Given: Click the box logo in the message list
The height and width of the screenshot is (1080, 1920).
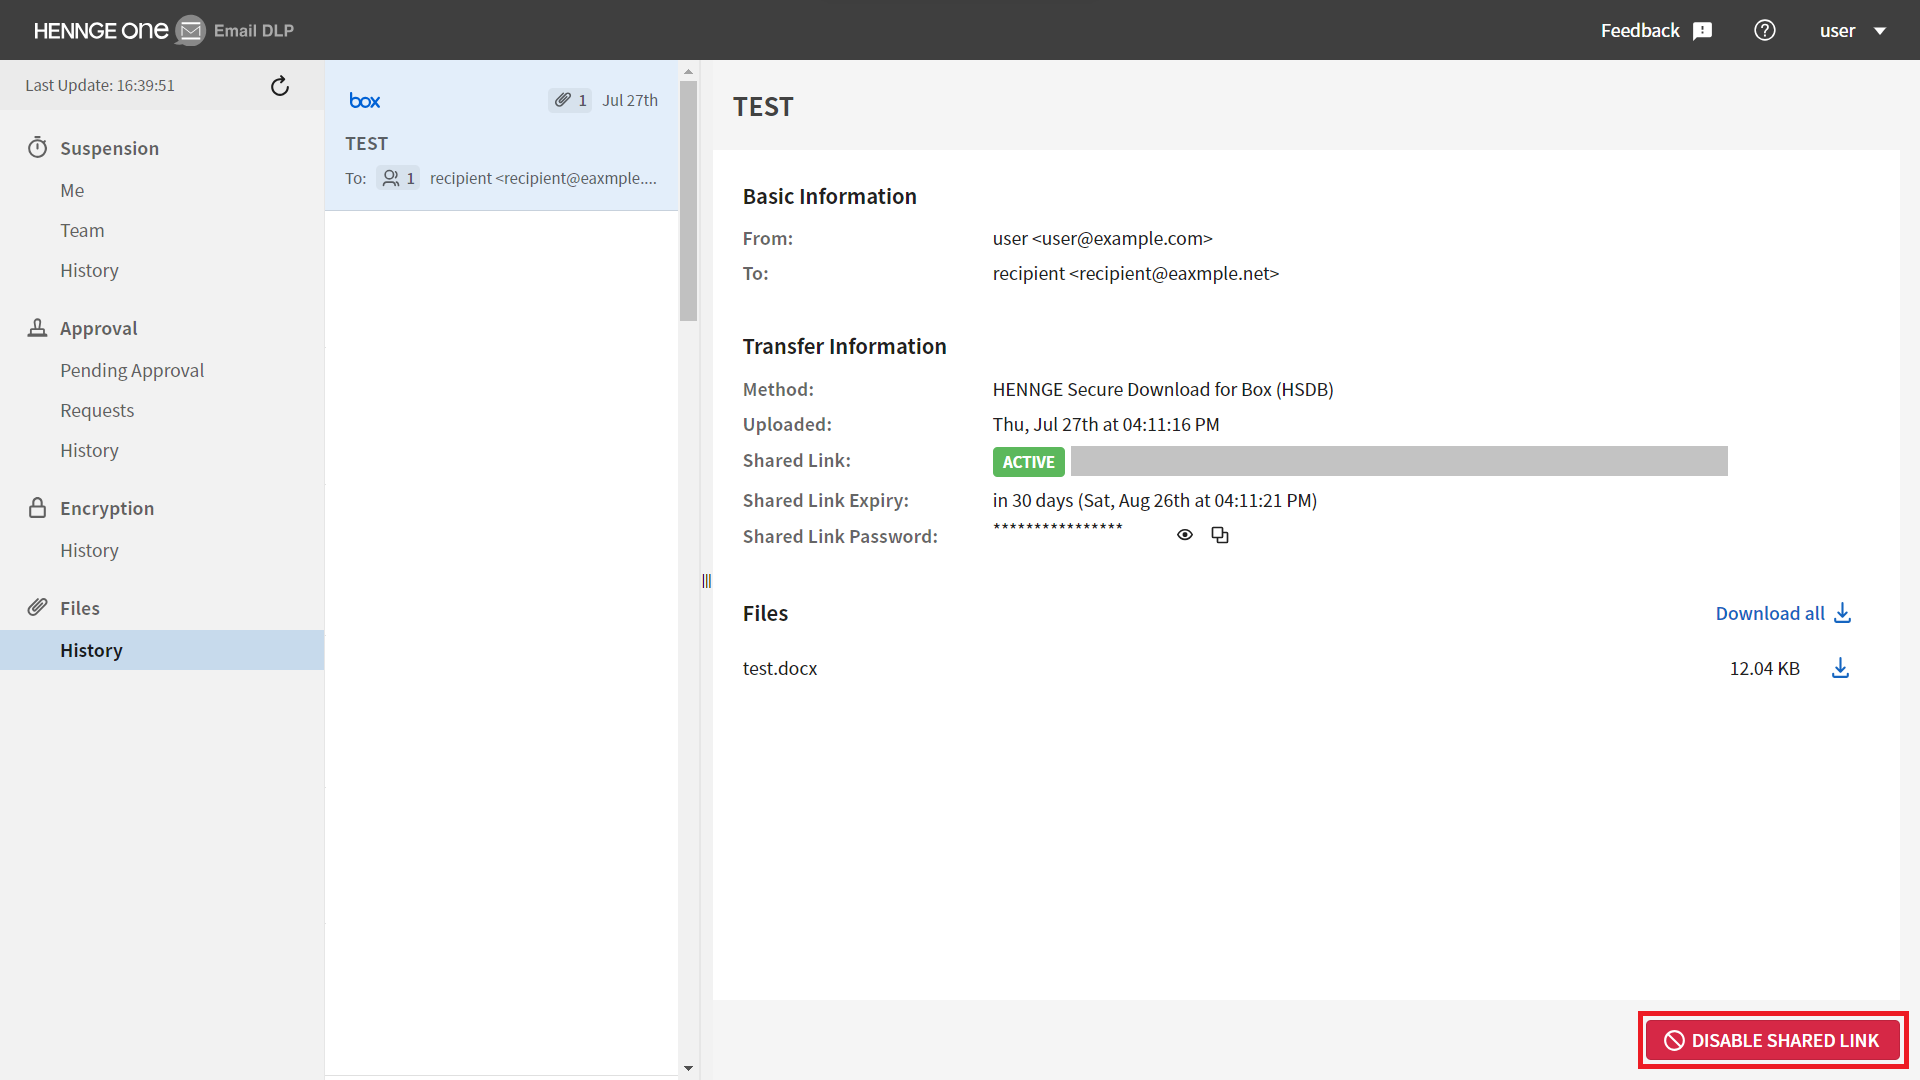Looking at the screenshot, I should (x=365, y=100).
